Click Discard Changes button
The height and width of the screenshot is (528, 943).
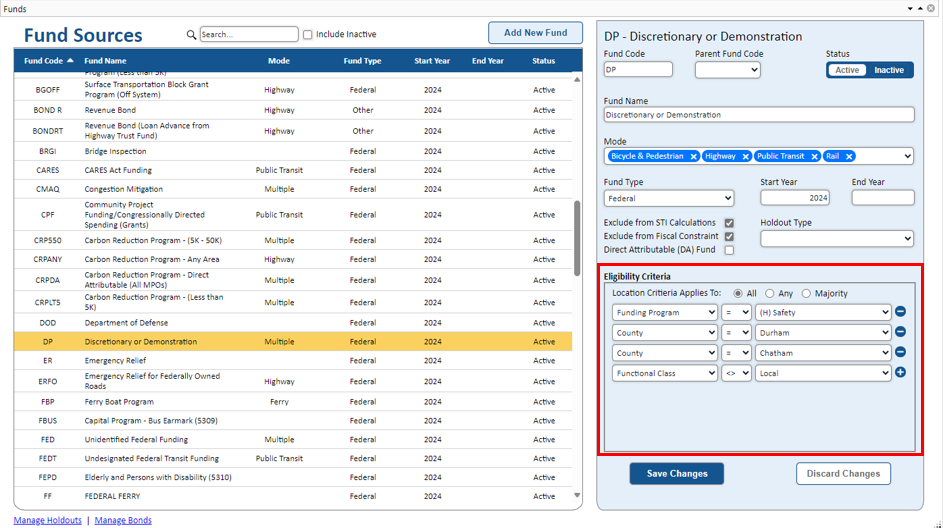[x=843, y=474]
